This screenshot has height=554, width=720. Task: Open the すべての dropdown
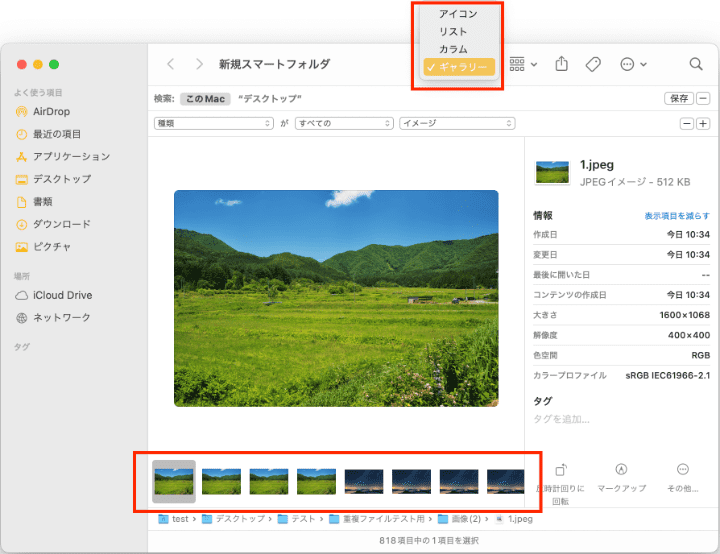click(x=343, y=124)
